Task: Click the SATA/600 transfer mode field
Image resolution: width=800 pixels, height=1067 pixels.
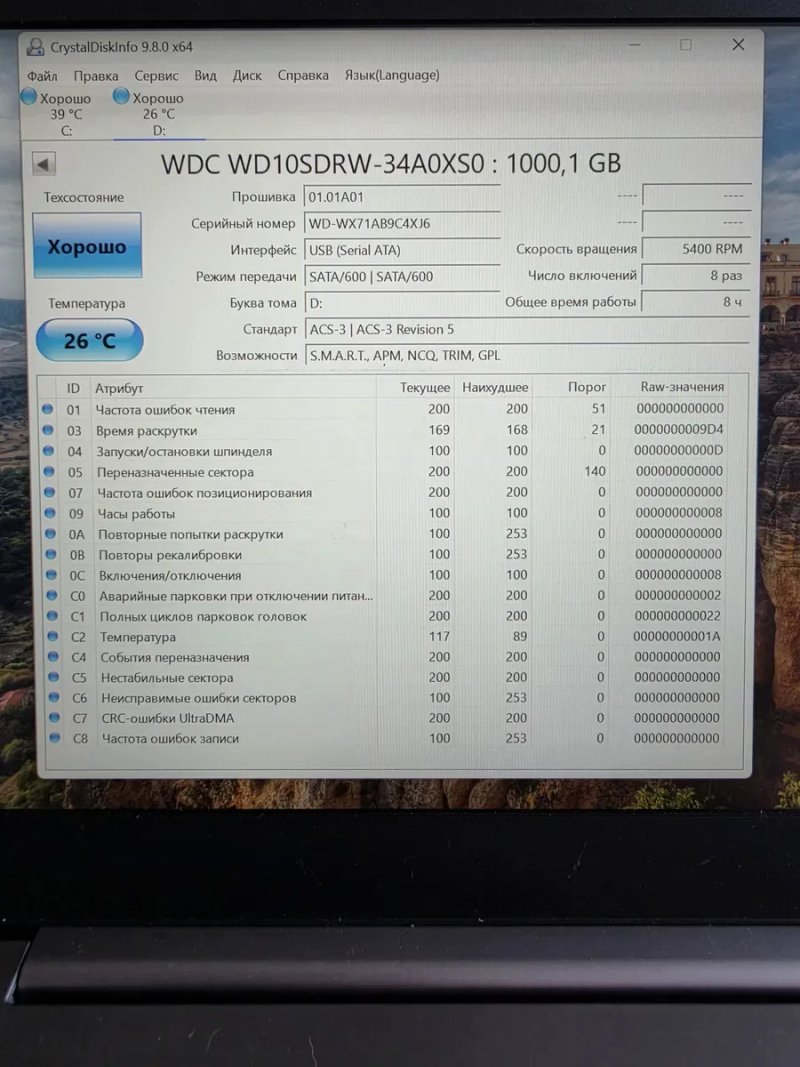Action: [x=402, y=276]
